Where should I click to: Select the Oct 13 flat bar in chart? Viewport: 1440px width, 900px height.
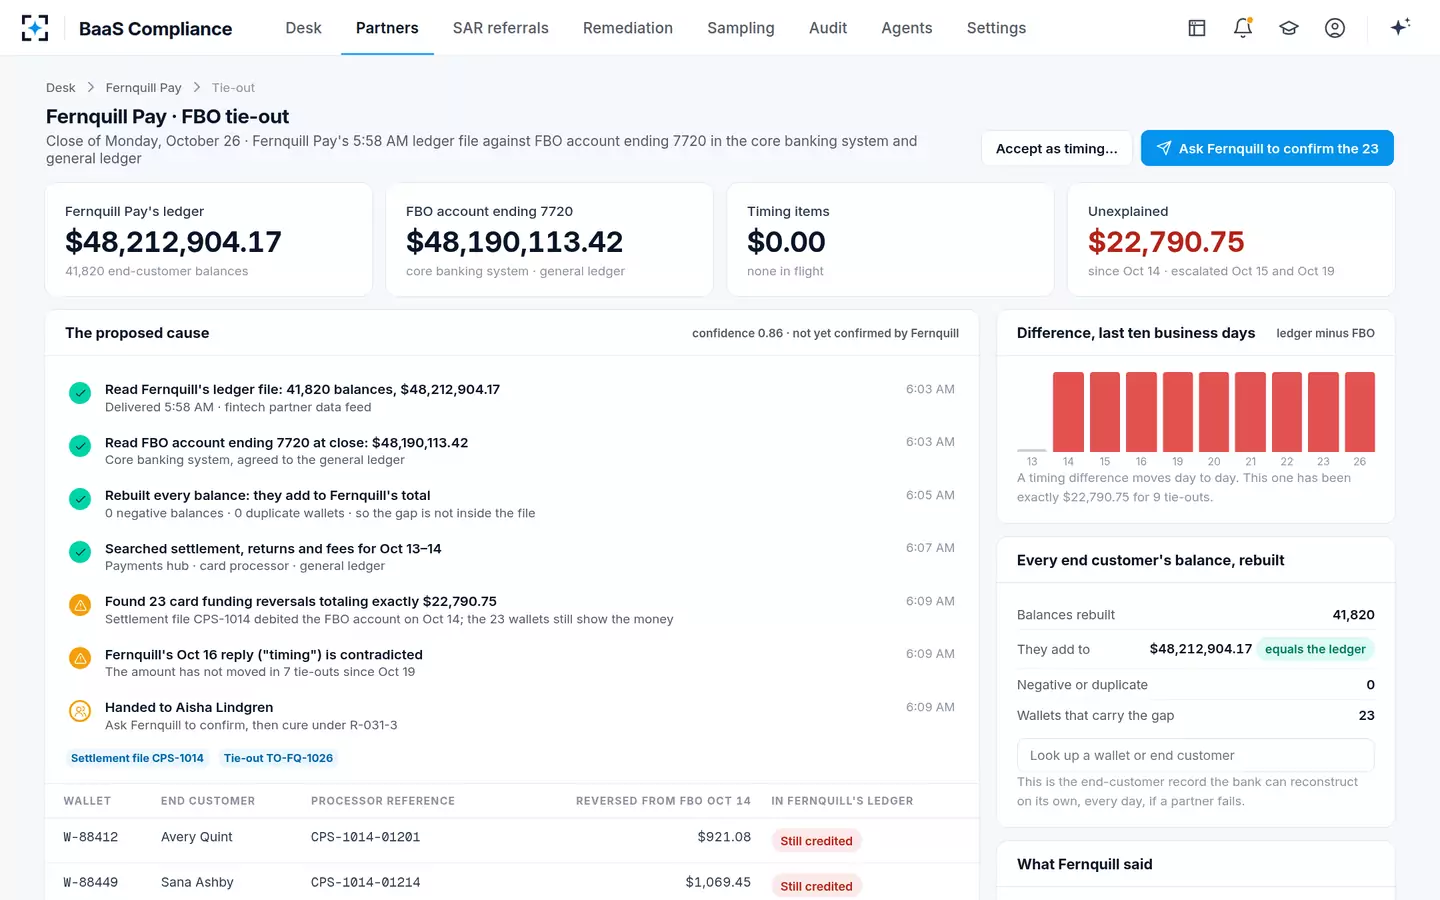click(1032, 450)
